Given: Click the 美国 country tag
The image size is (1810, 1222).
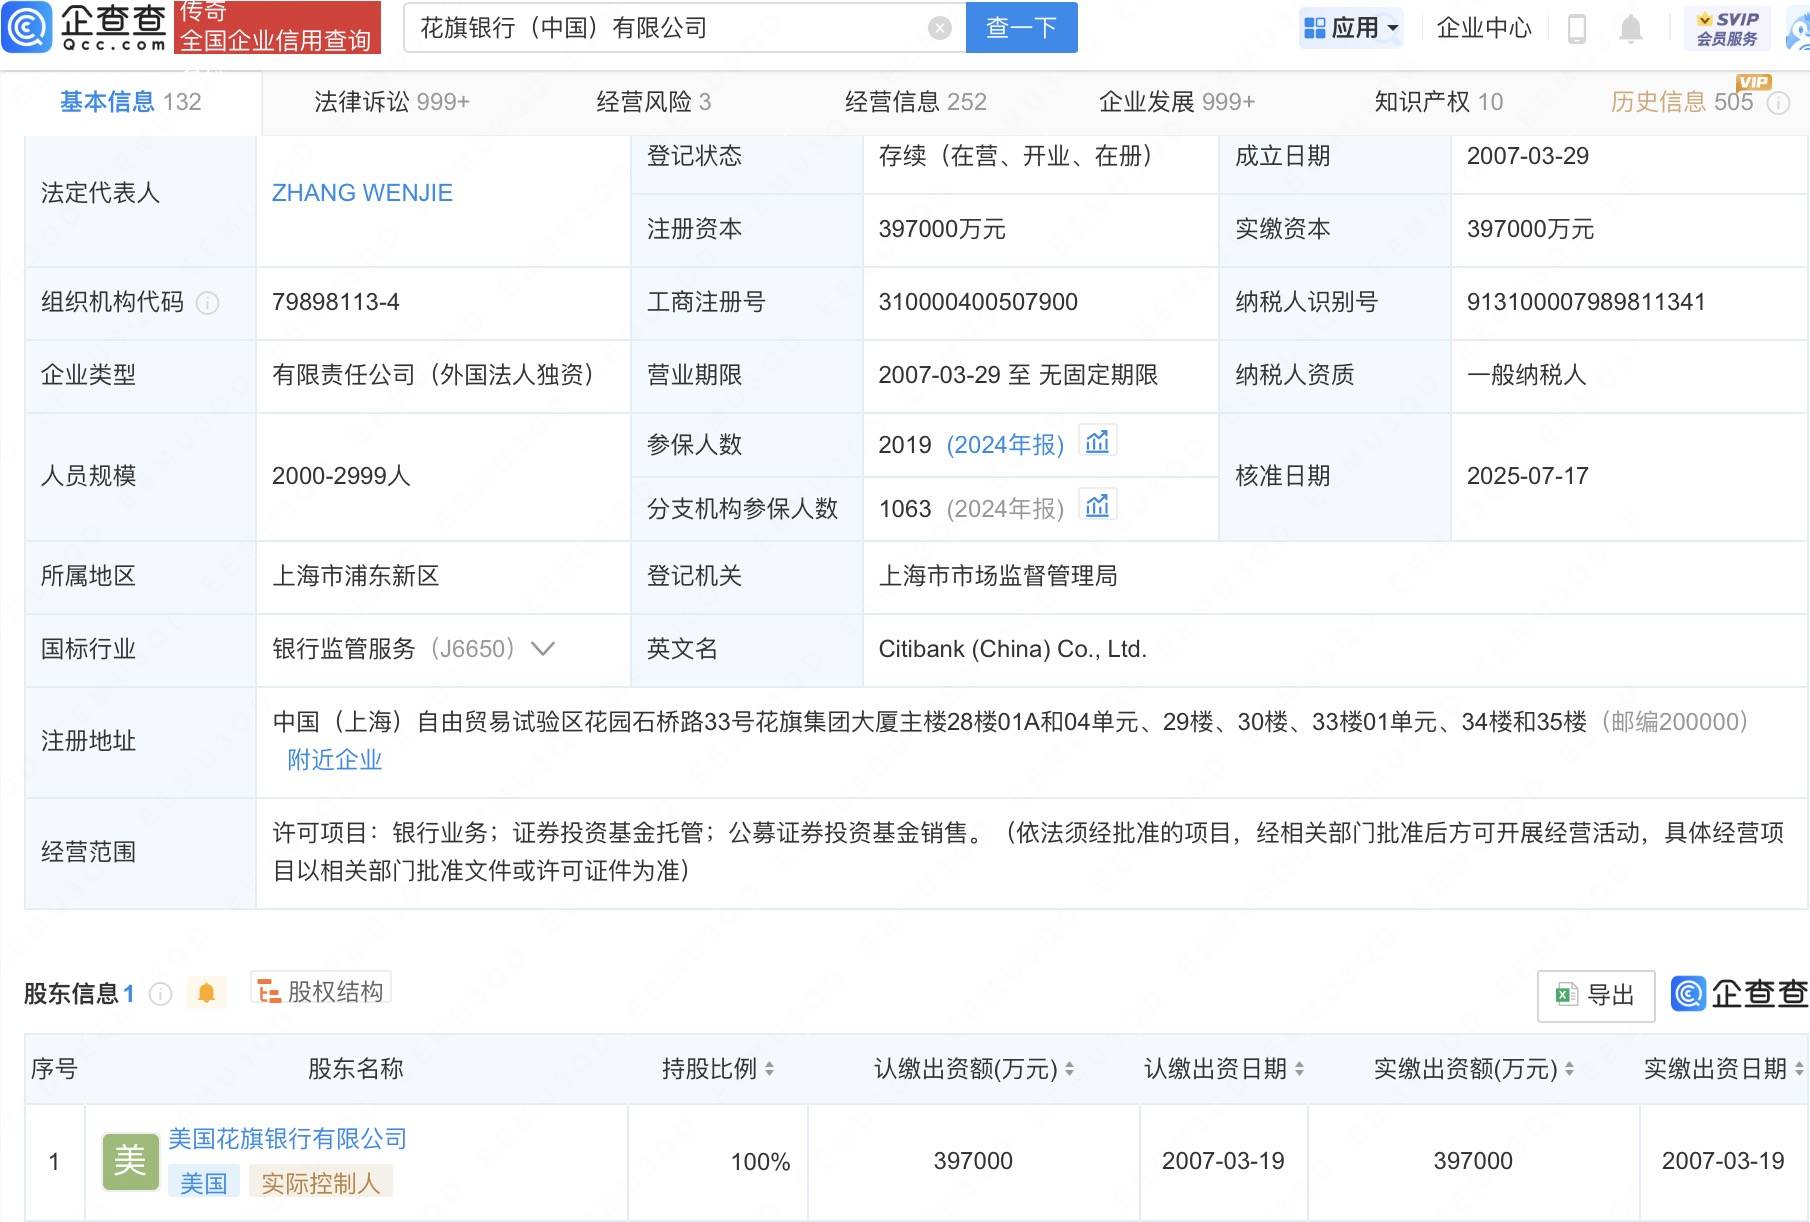Looking at the screenshot, I should pos(204,1184).
